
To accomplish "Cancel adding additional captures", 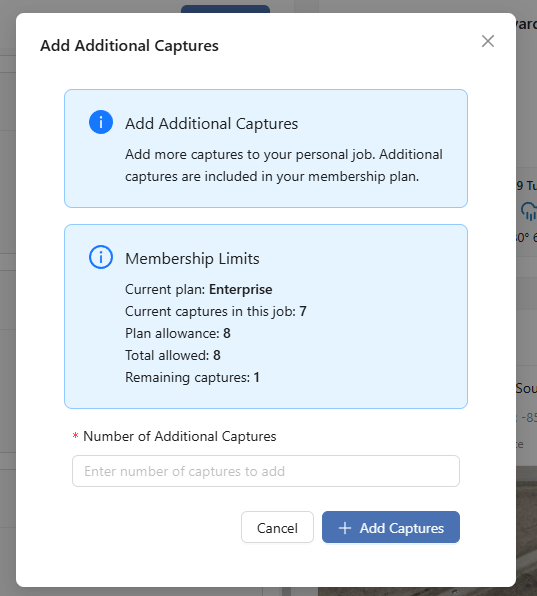I will click(277, 527).
